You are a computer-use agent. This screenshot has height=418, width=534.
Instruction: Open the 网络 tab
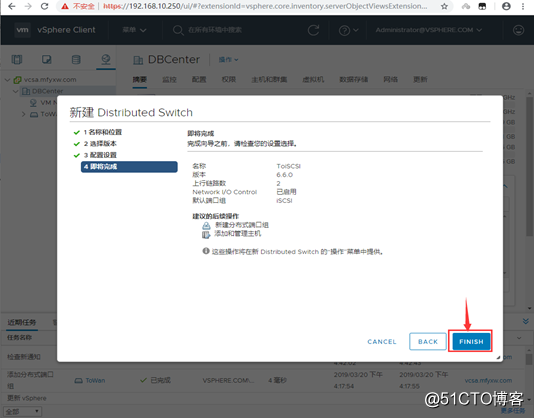(x=391, y=80)
